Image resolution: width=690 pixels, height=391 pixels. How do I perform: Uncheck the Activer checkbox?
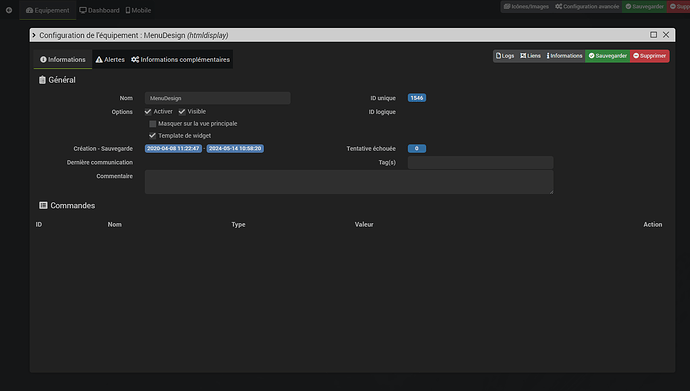click(148, 112)
